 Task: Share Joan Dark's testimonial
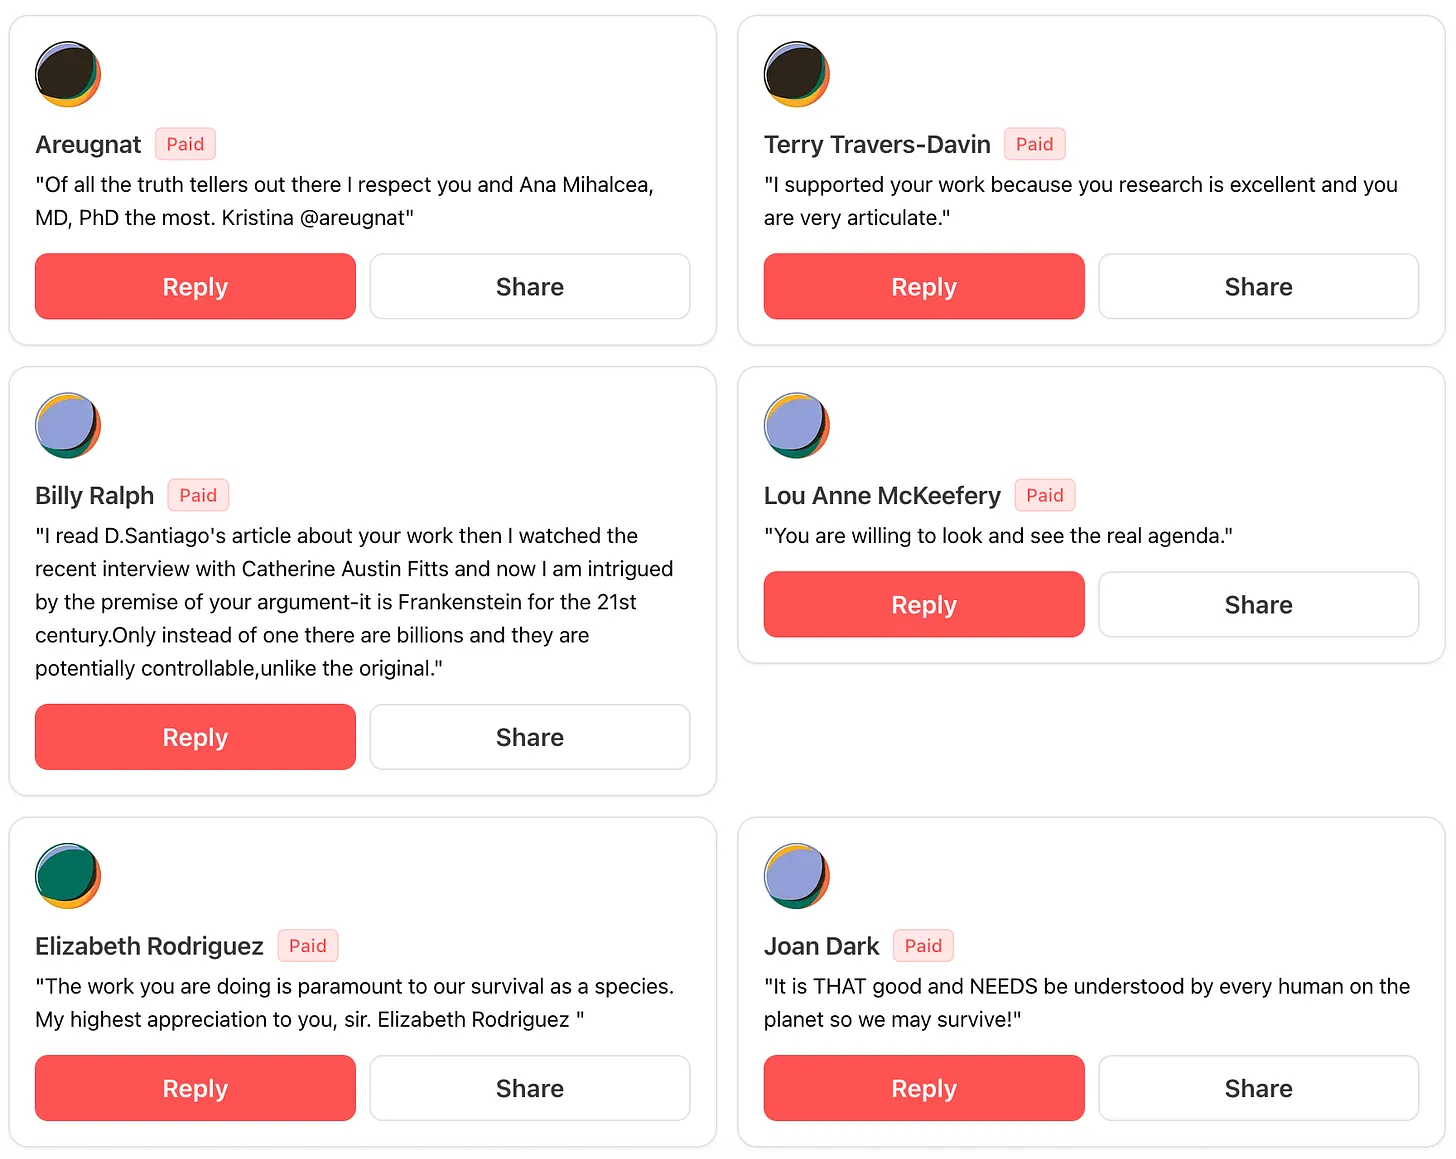click(1258, 1088)
